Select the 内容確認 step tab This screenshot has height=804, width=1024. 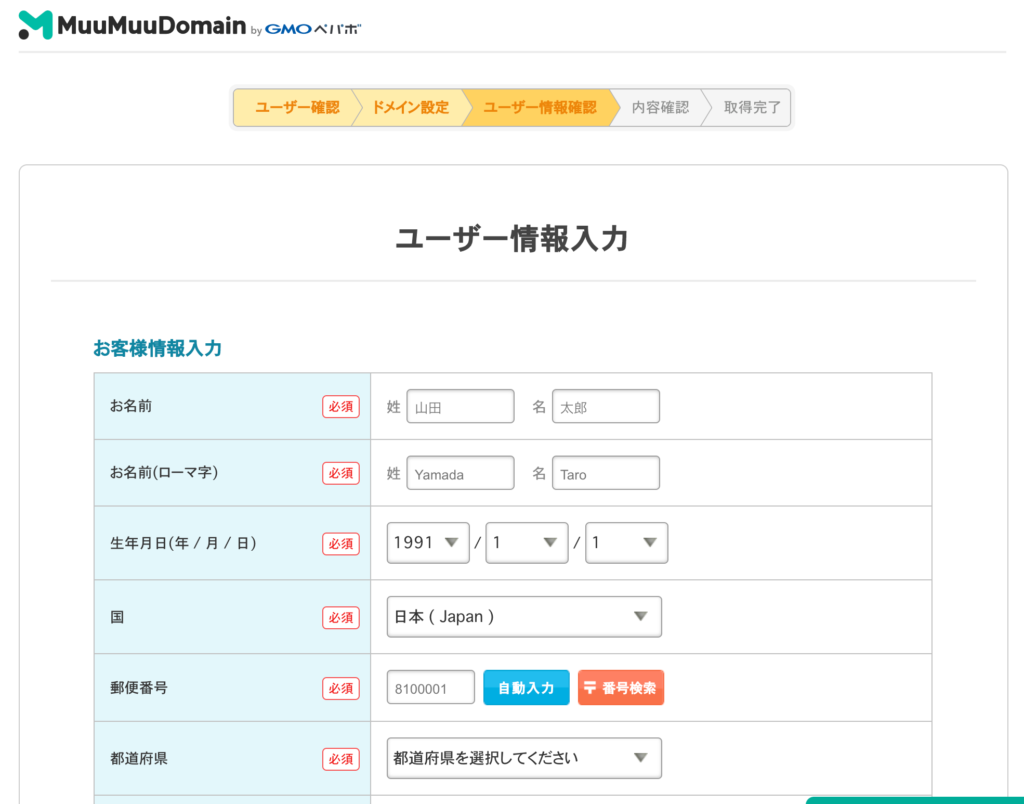pyautogui.click(x=660, y=108)
